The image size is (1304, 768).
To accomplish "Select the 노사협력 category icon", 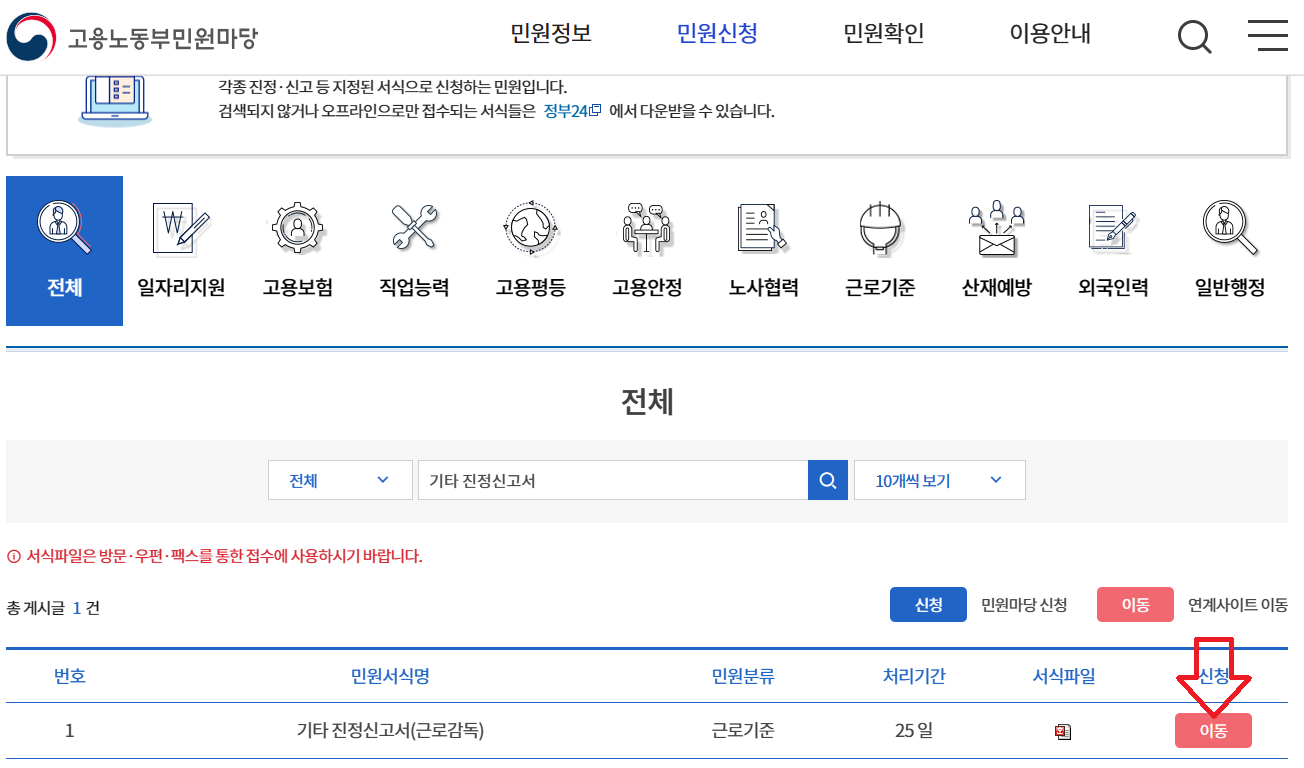I will (x=762, y=245).
